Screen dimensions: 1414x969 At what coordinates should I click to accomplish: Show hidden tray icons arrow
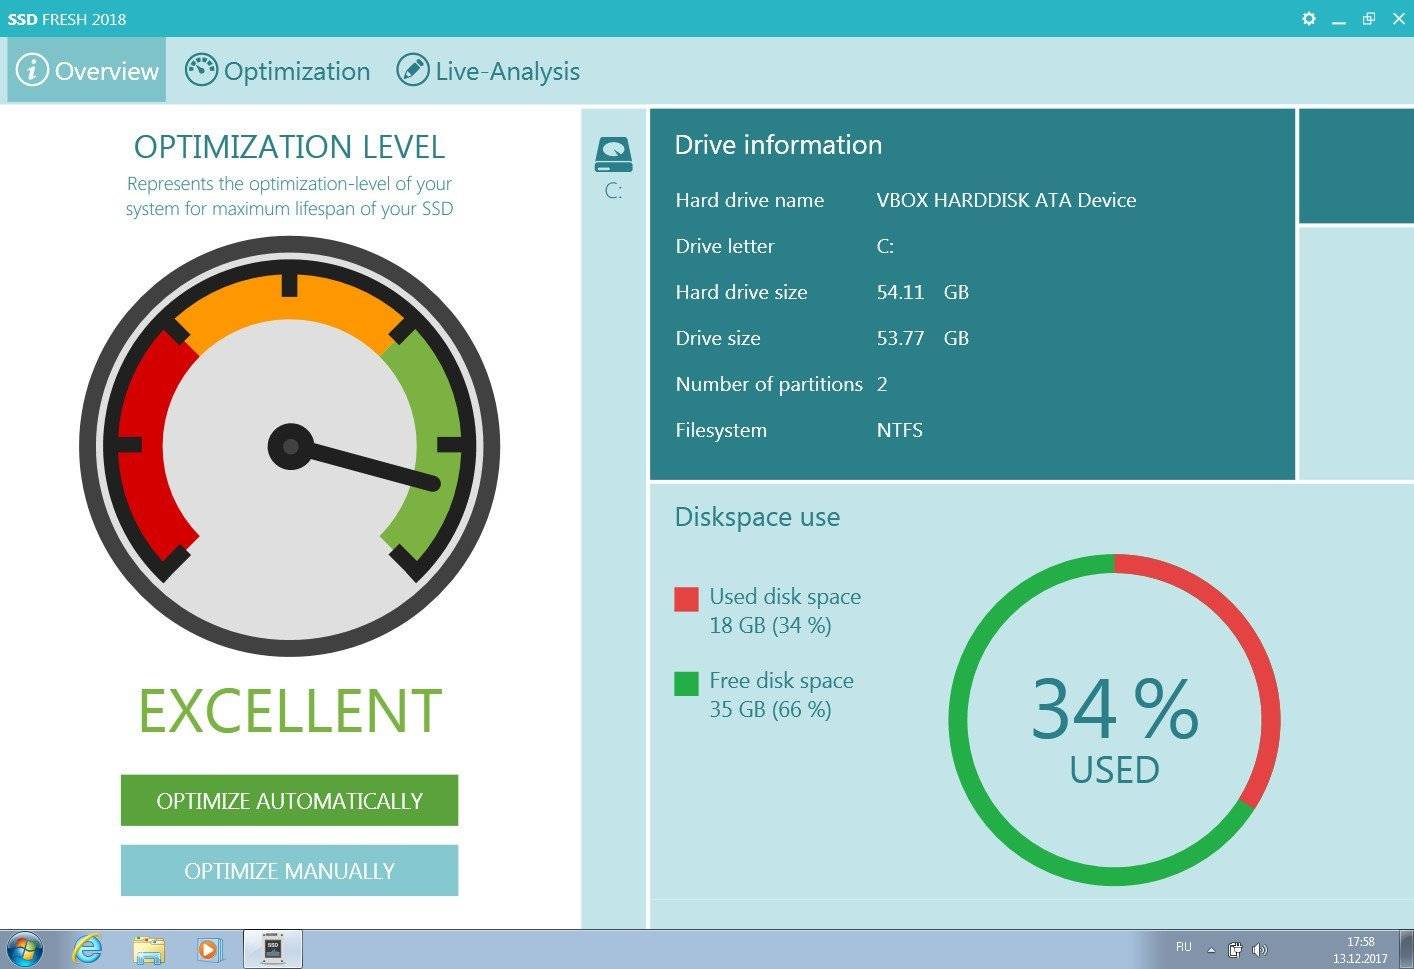pyautogui.click(x=1211, y=950)
